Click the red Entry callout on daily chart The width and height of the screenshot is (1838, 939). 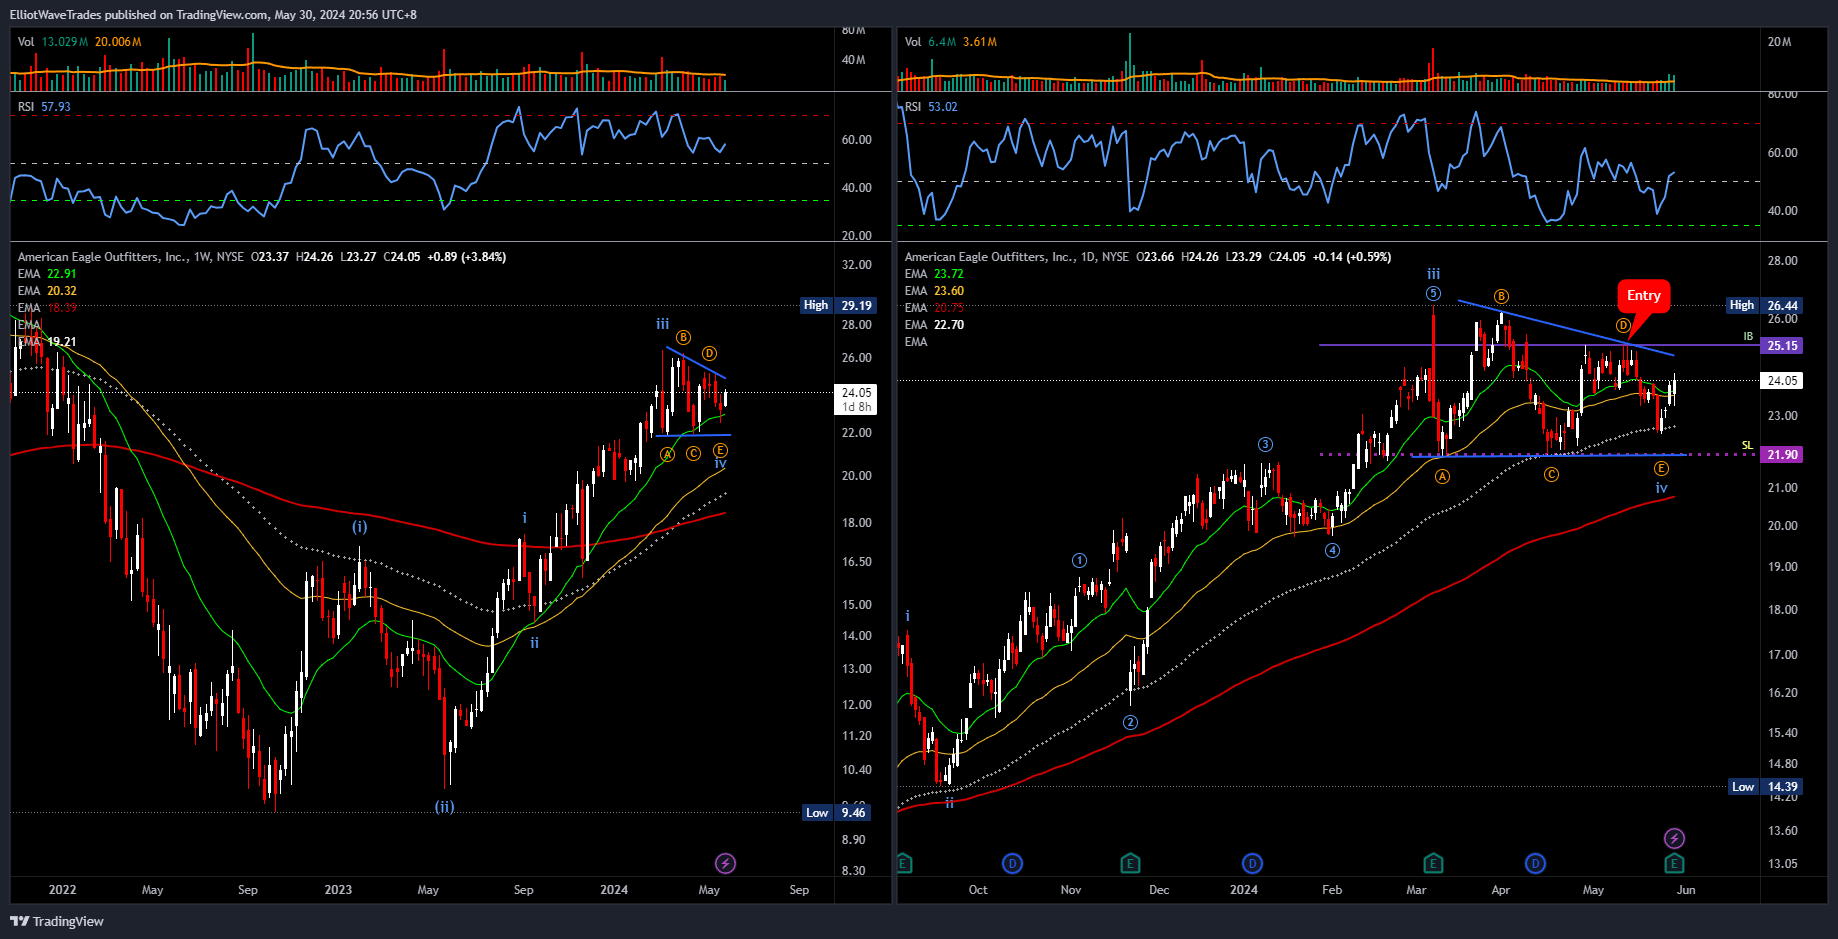(x=1644, y=295)
